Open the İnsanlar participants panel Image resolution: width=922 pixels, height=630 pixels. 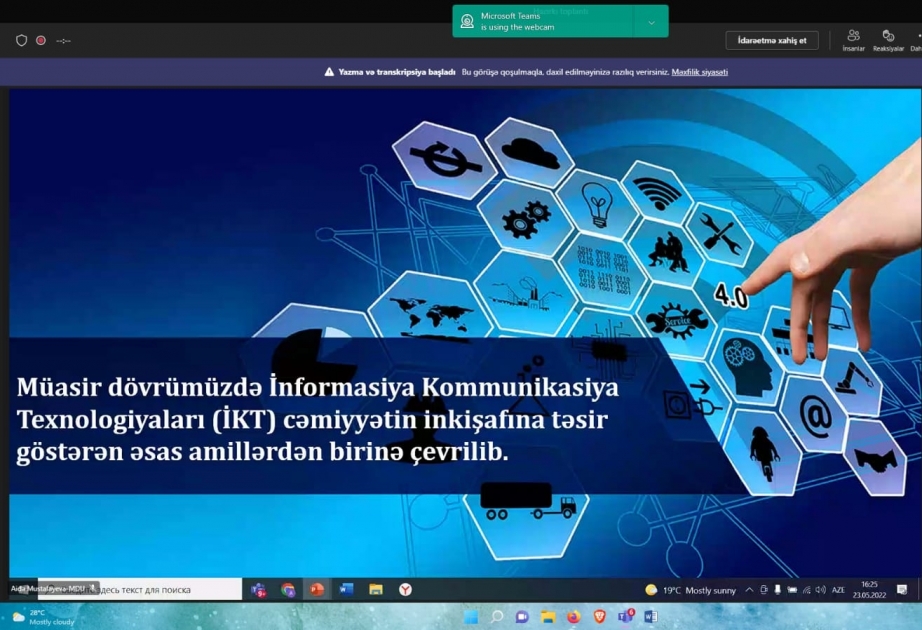click(x=853, y=40)
